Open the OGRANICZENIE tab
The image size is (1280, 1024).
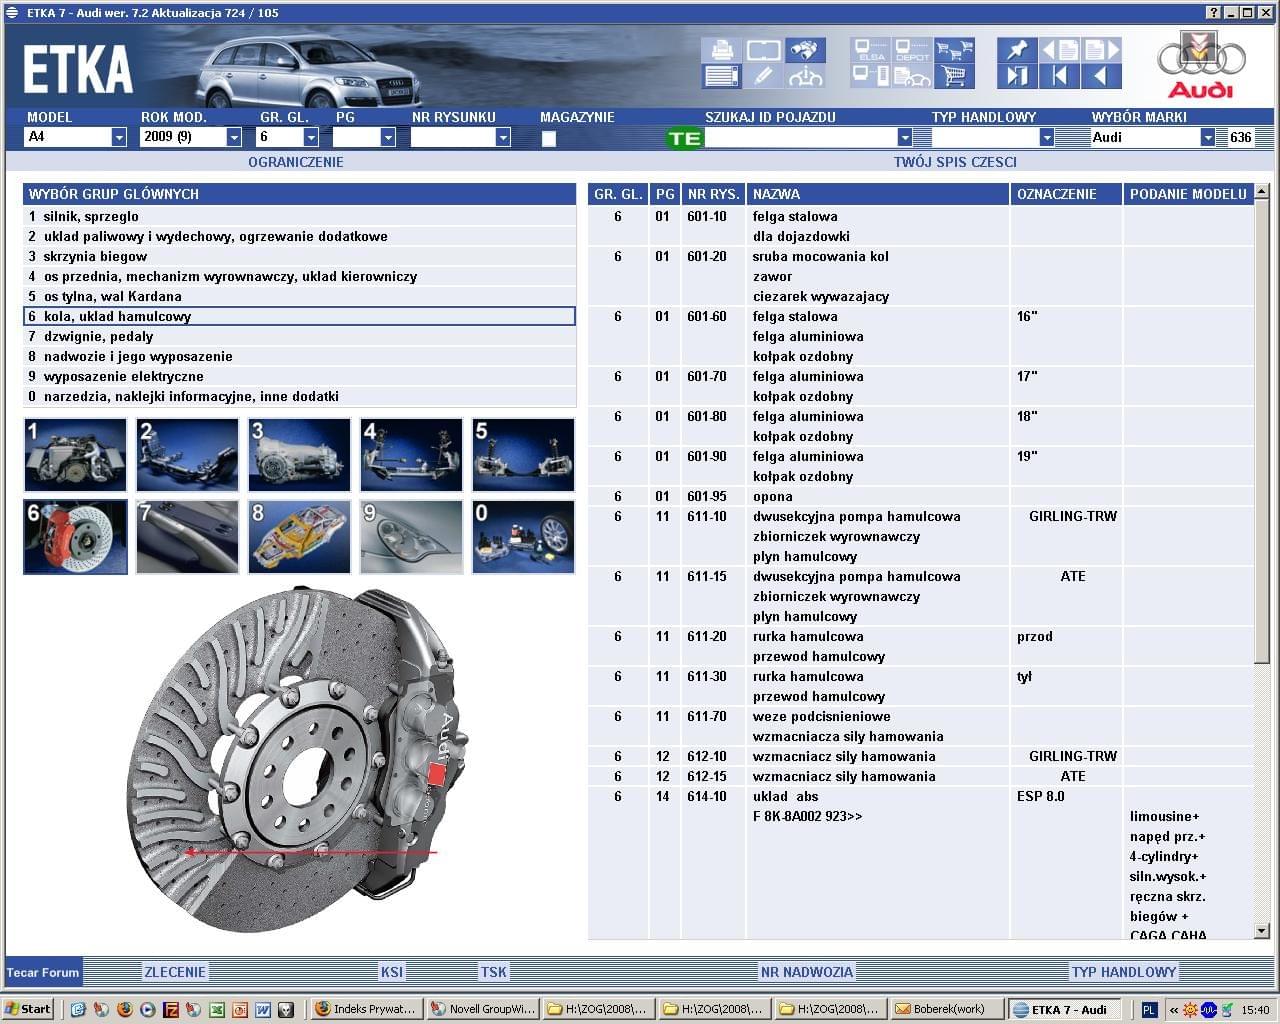point(295,162)
